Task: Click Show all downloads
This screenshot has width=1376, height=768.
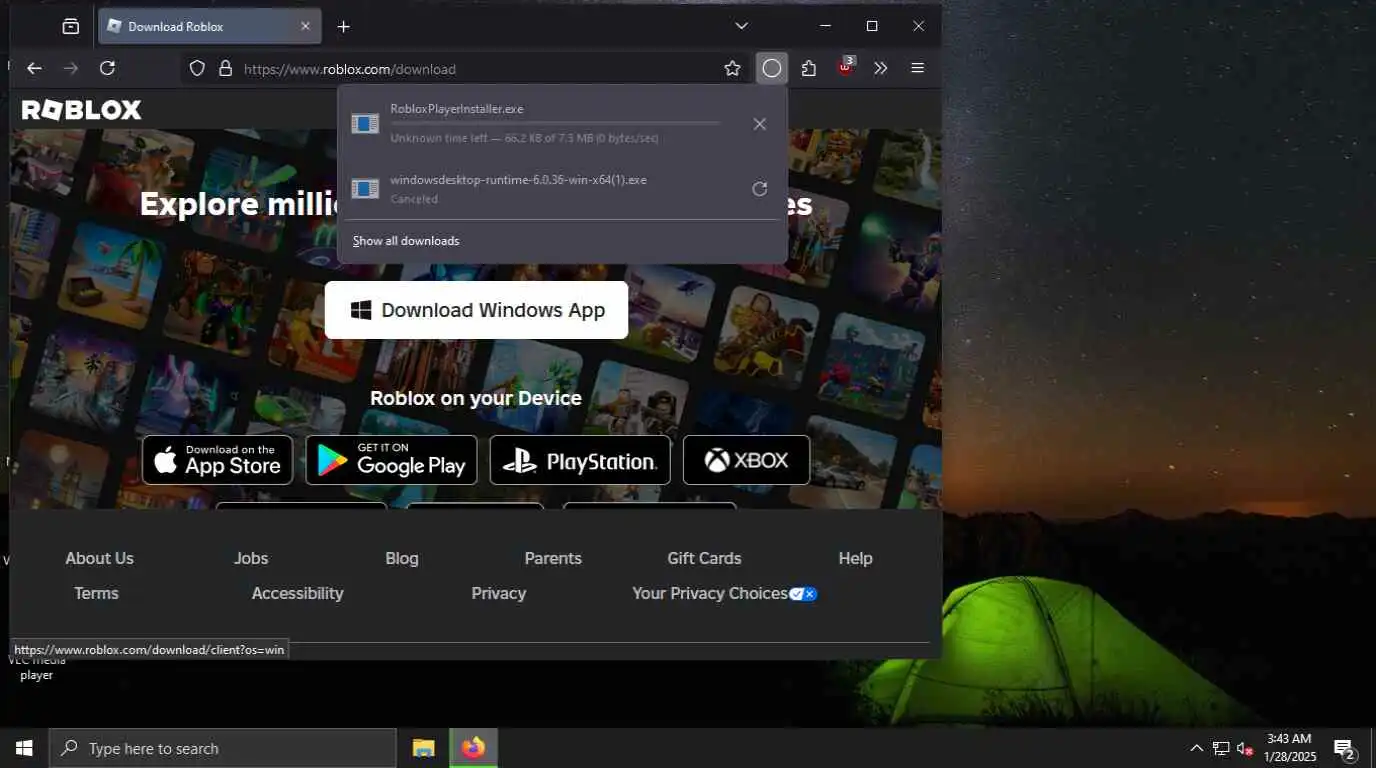Action: 406,241
